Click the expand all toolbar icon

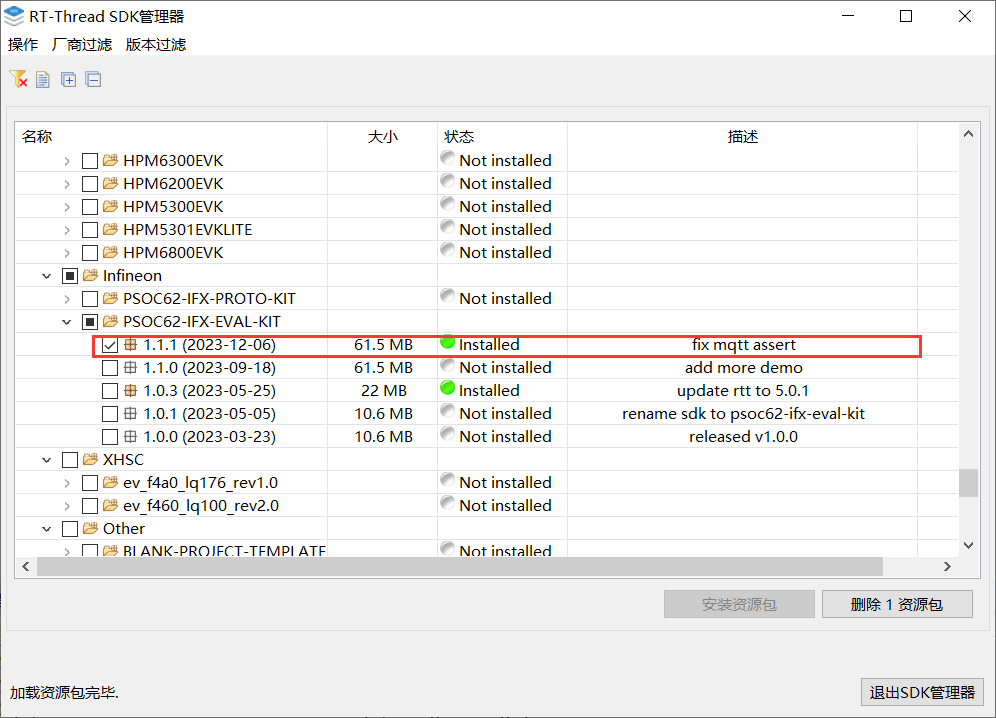[68, 79]
